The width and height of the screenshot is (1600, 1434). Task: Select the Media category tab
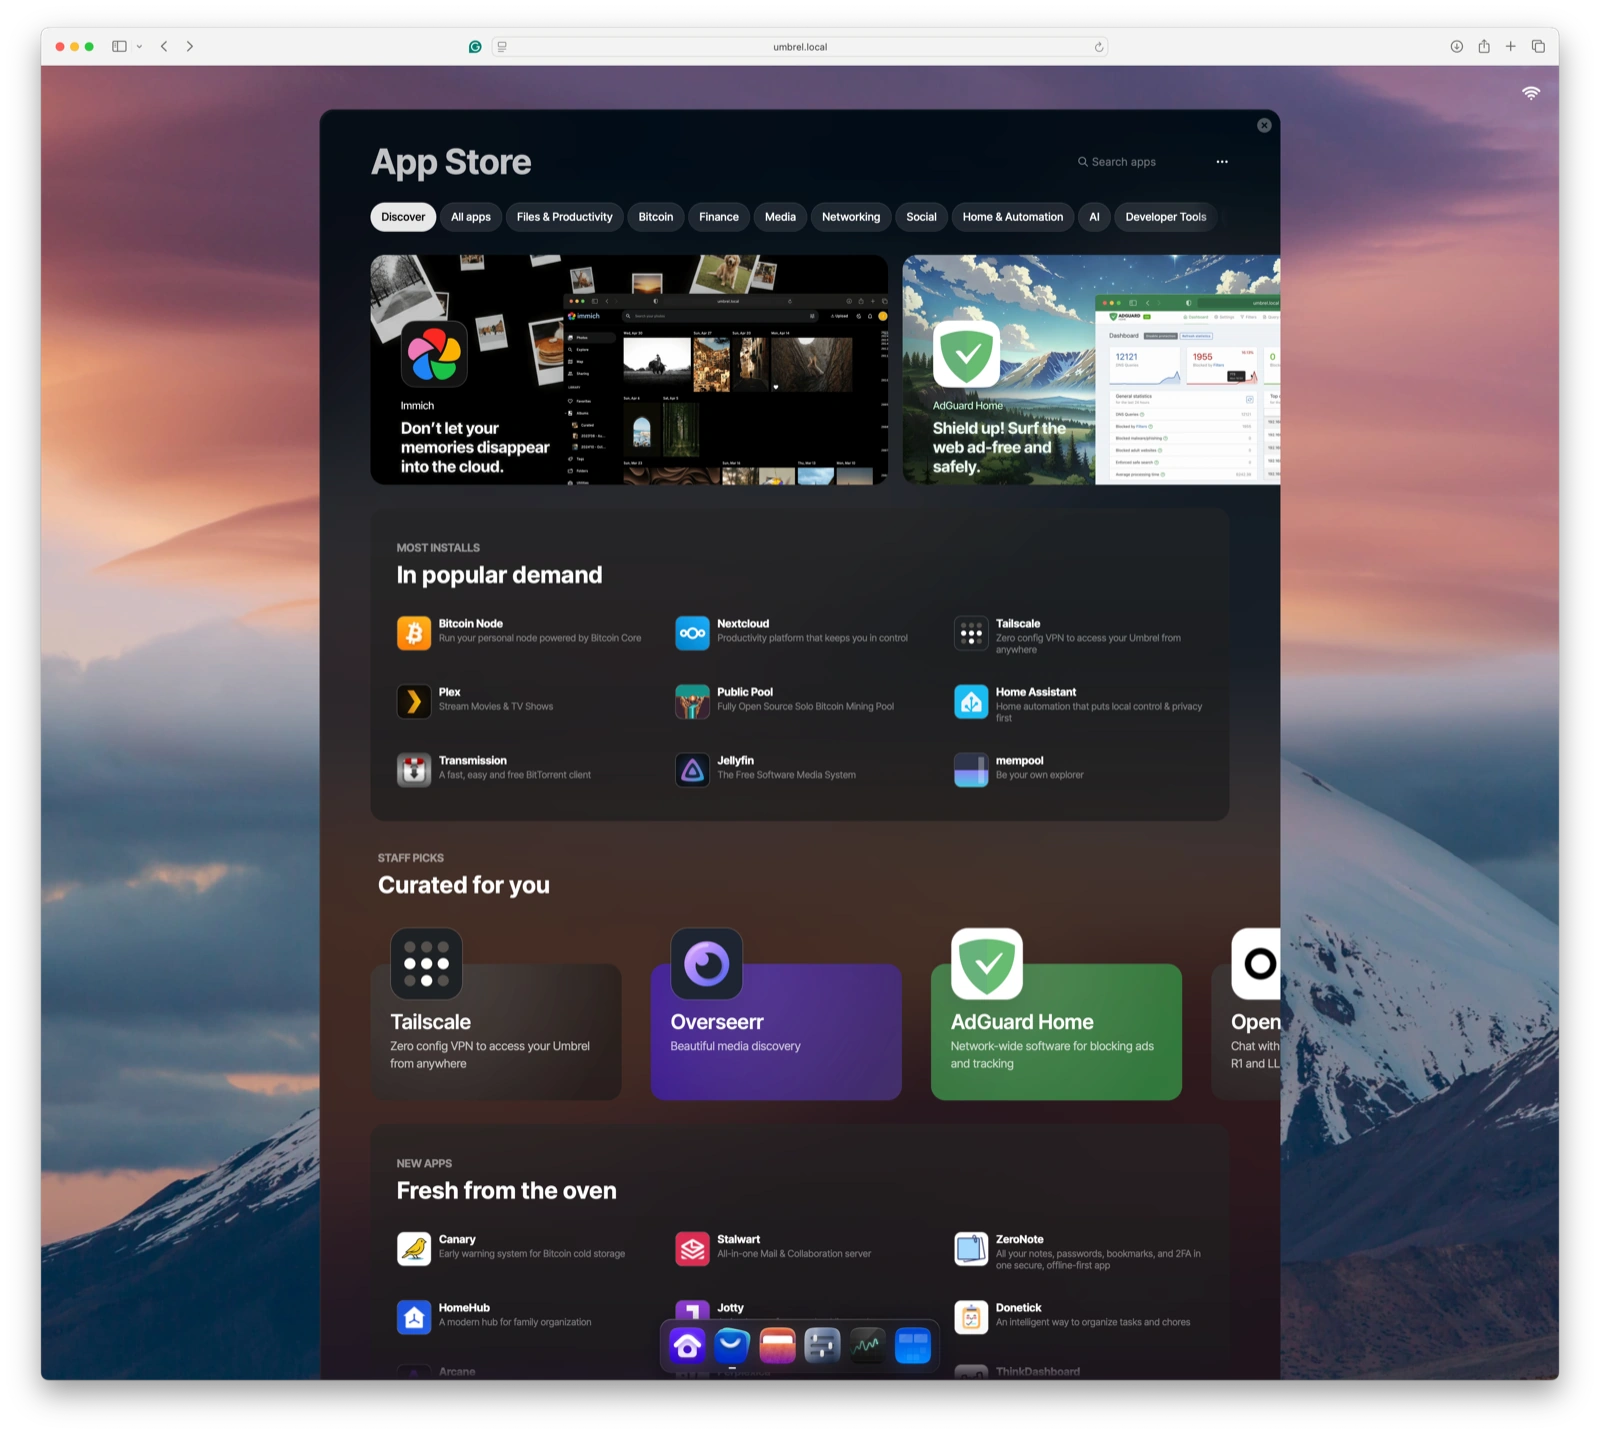click(x=780, y=217)
